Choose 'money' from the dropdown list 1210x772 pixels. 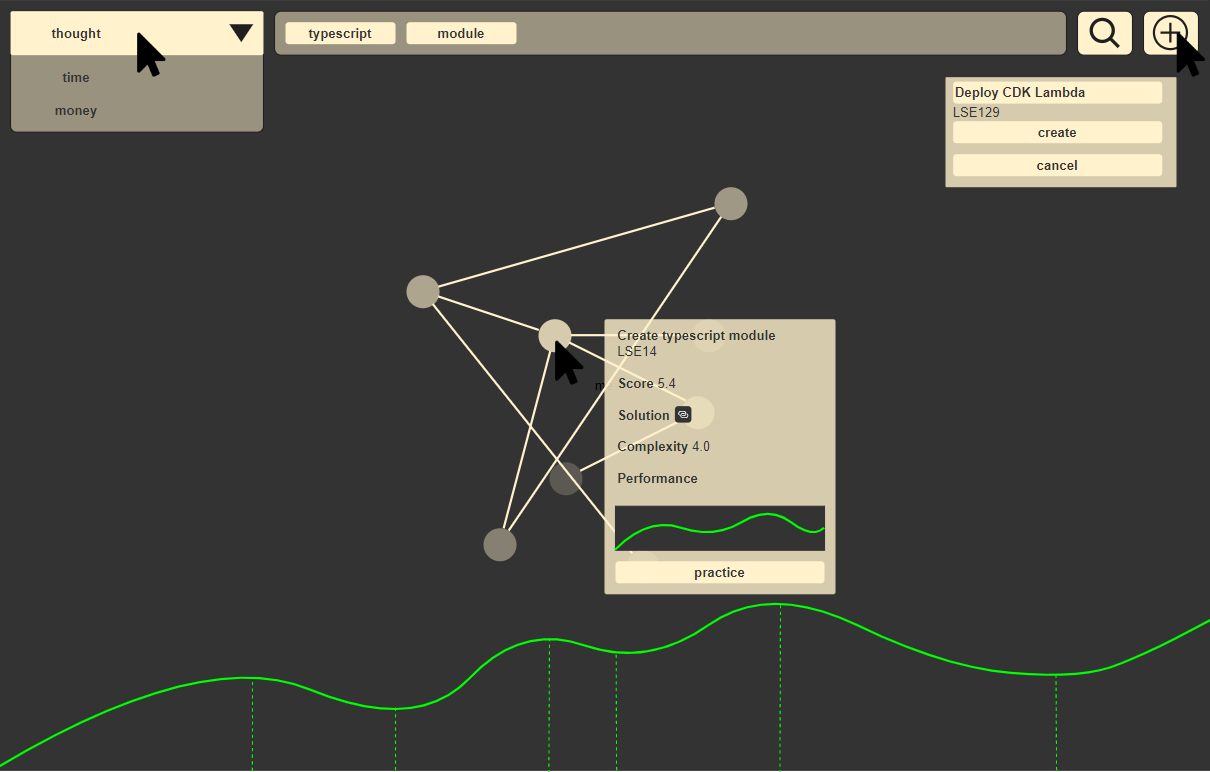(76, 110)
